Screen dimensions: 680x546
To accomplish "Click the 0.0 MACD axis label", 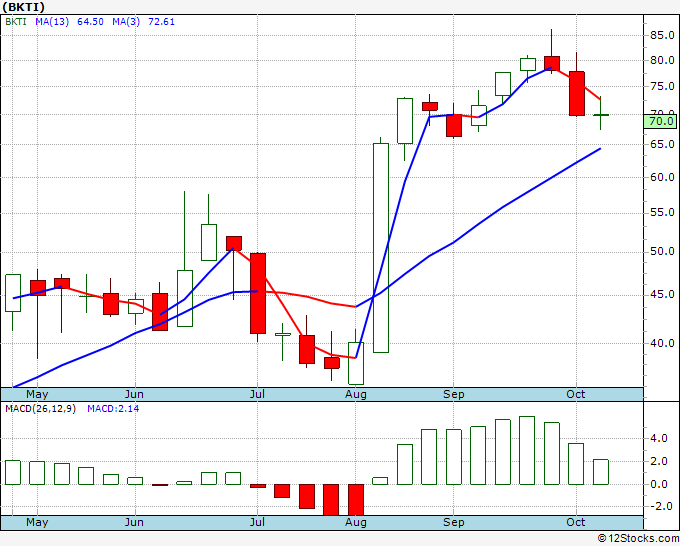I will pyautogui.click(x=659, y=484).
